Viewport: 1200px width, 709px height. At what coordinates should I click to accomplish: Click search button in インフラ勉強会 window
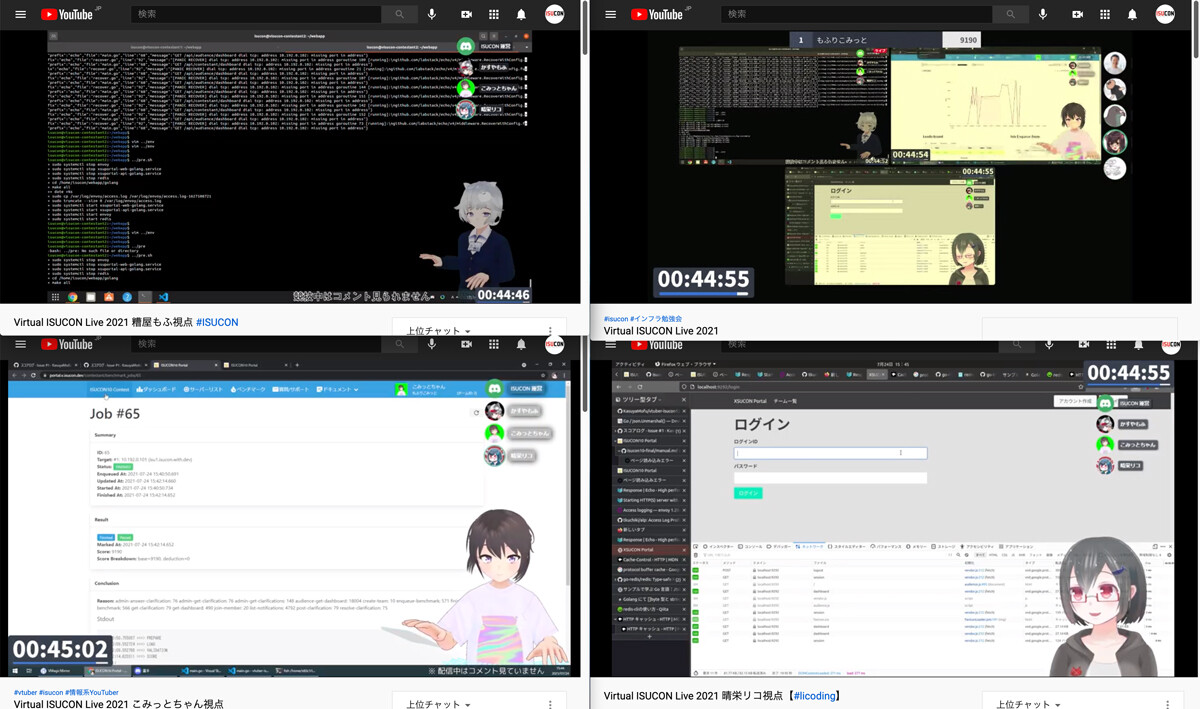tap(1012, 14)
